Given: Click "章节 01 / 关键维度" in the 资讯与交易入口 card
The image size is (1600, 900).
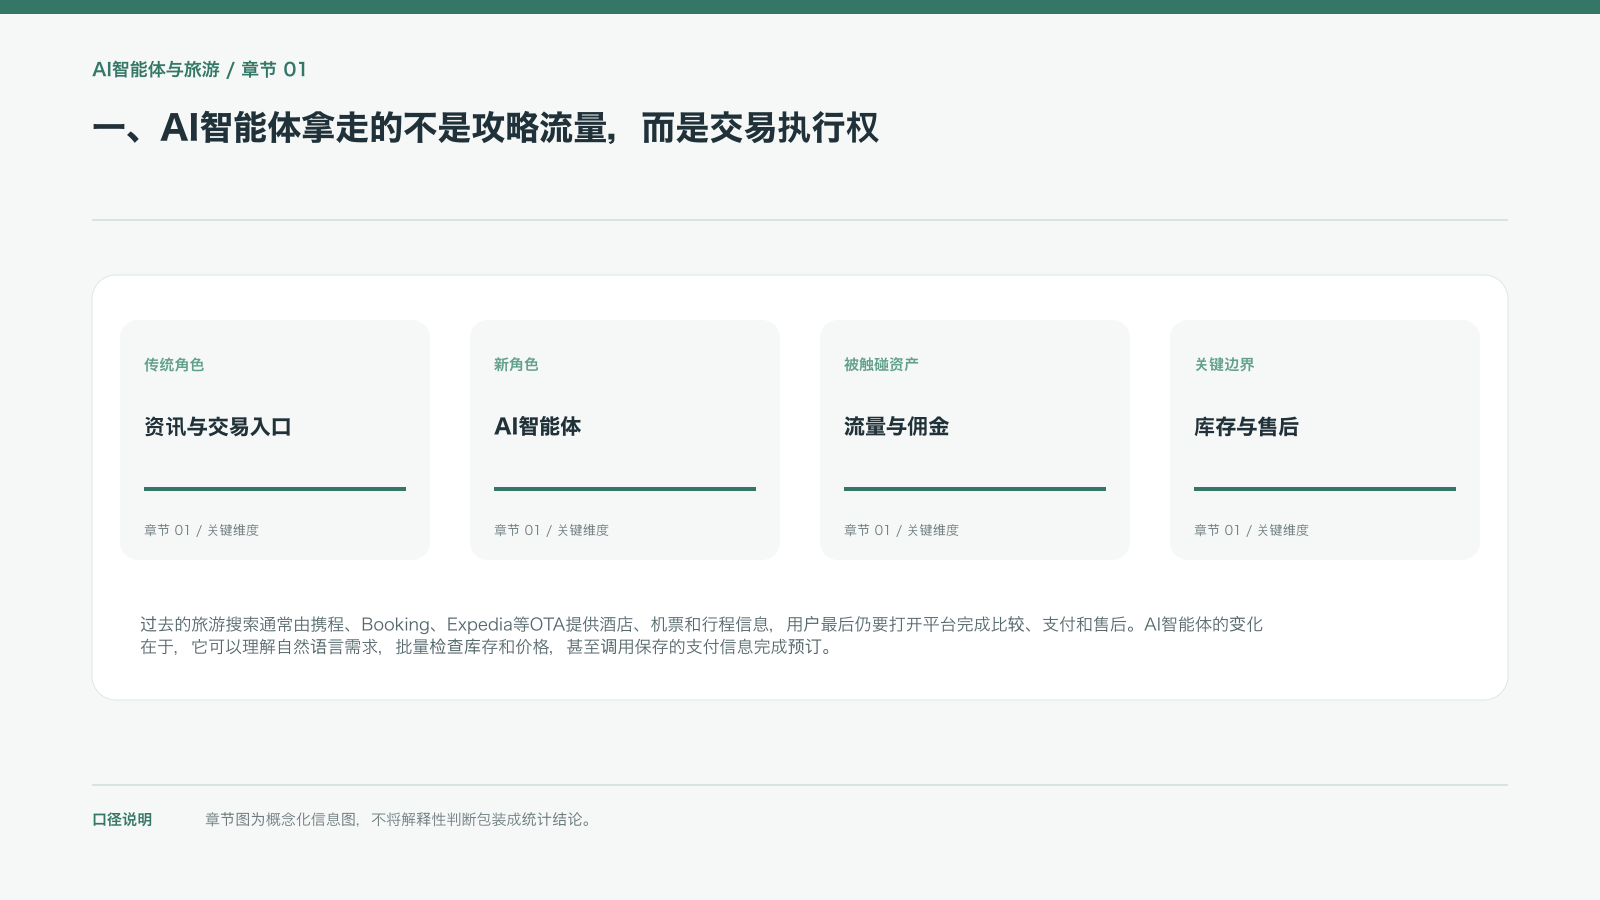Looking at the screenshot, I should (x=201, y=530).
